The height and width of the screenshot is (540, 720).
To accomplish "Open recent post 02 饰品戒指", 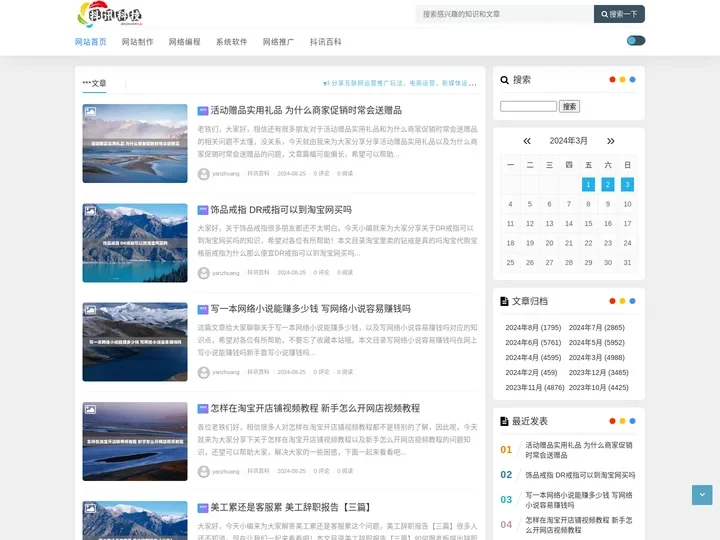I will coord(580,475).
